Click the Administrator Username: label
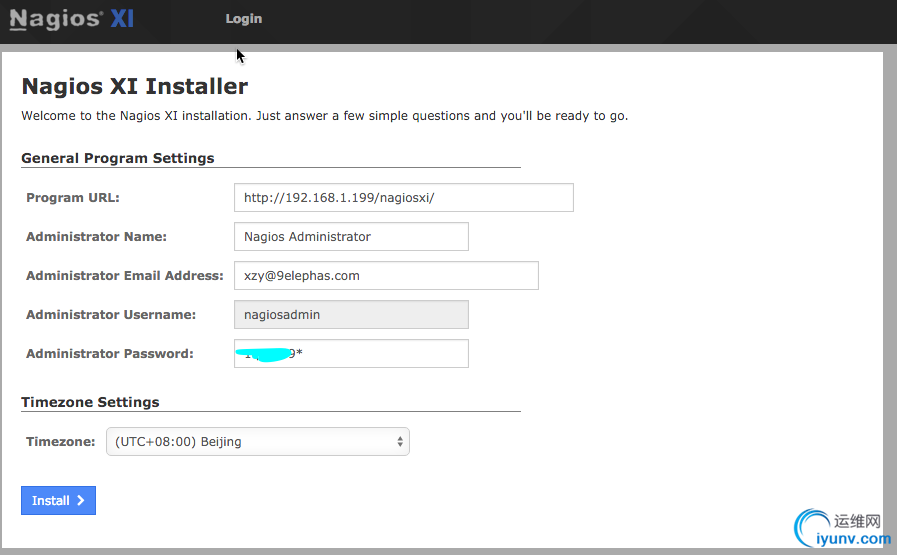 coord(111,315)
